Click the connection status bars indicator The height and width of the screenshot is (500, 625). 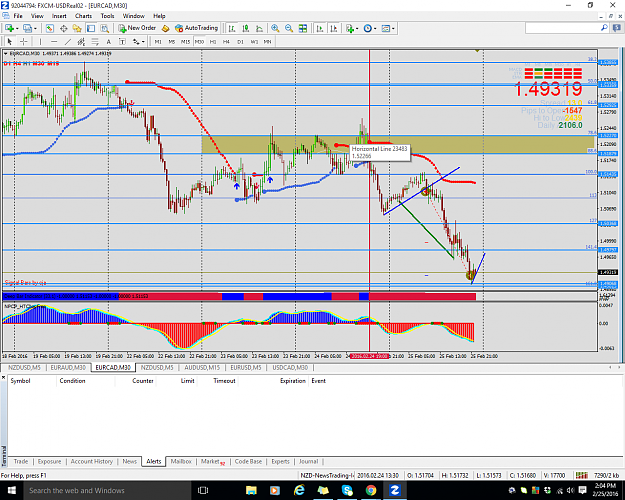pos(582,475)
